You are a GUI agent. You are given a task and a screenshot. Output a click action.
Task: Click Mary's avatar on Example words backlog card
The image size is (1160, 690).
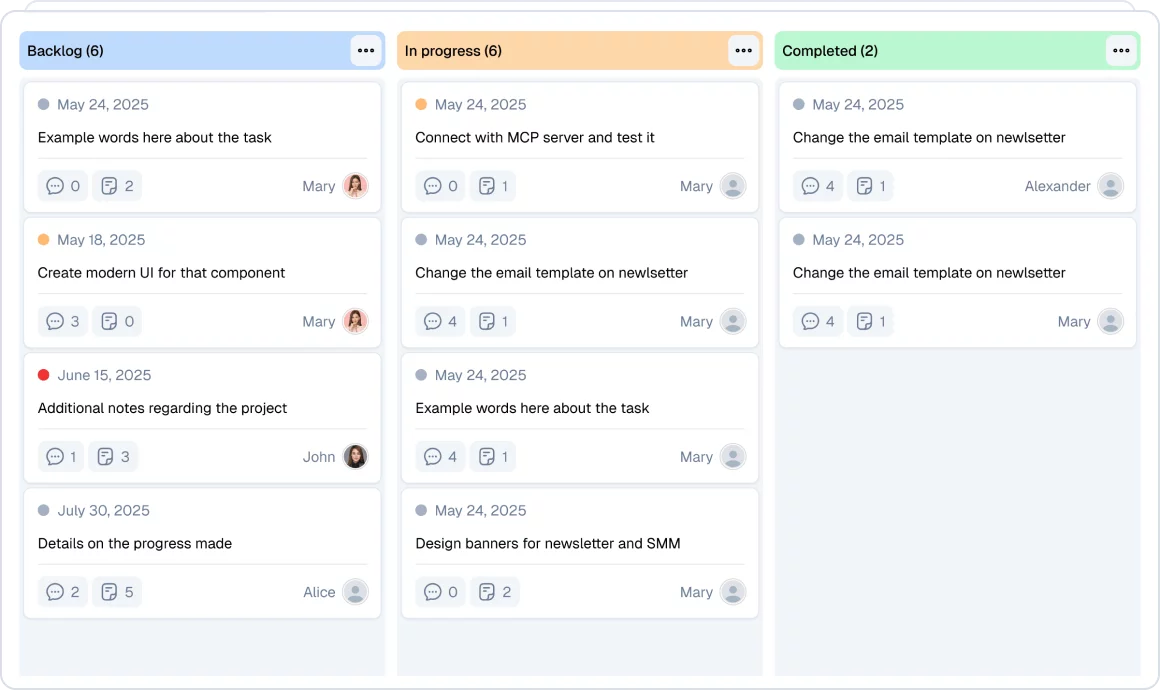coord(355,186)
